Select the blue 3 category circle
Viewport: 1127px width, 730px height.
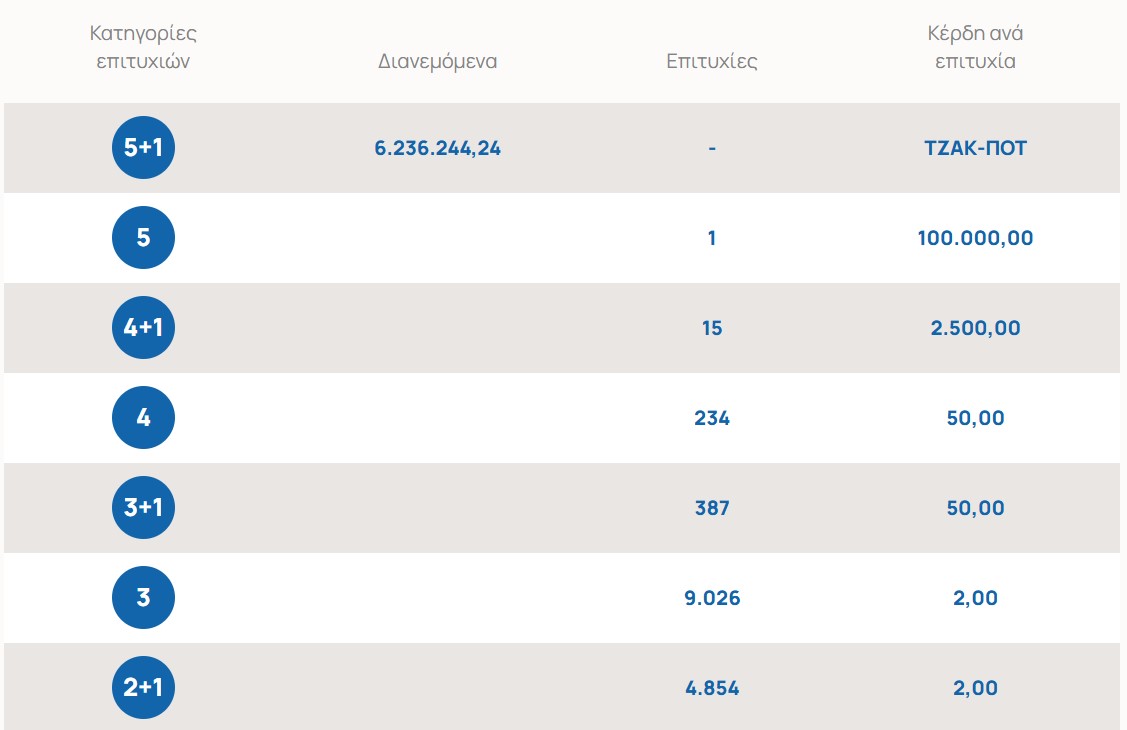(x=143, y=597)
